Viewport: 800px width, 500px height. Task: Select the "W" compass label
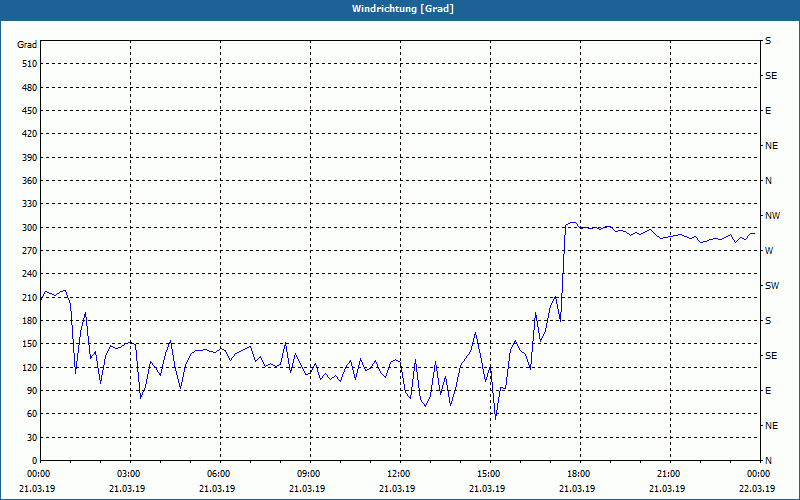(x=769, y=251)
